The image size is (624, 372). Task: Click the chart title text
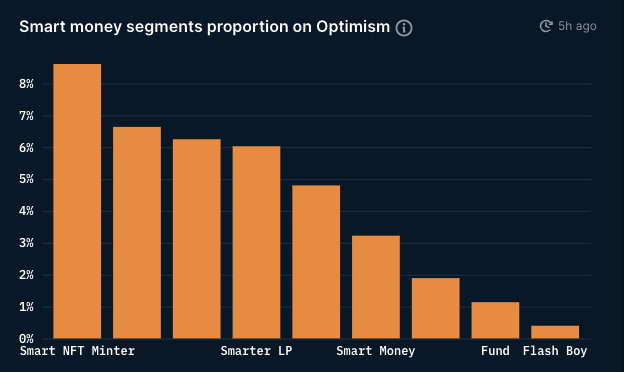[205, 27]
